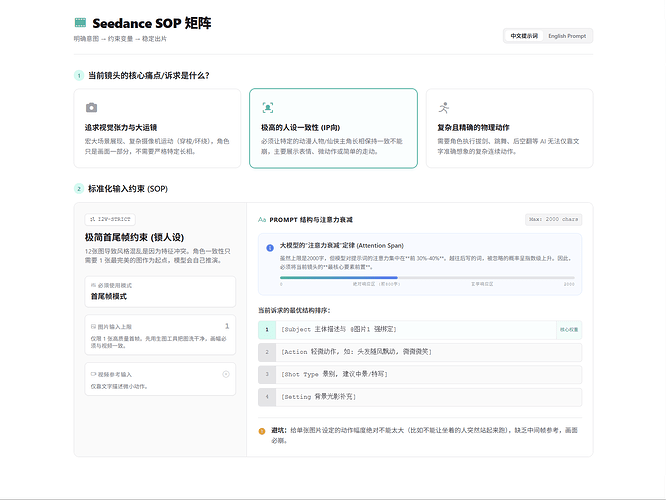Click the Aa icon beside PROMPT heading
Viewport: 666px width, 500px height.
[262, 220]
